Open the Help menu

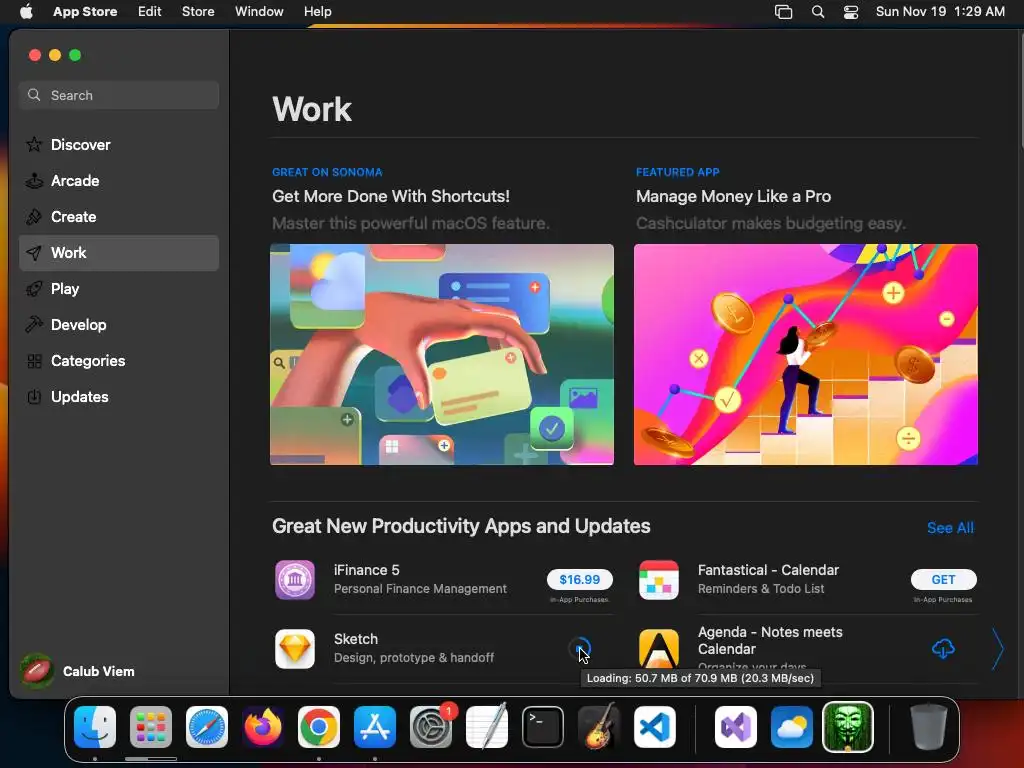317,12
